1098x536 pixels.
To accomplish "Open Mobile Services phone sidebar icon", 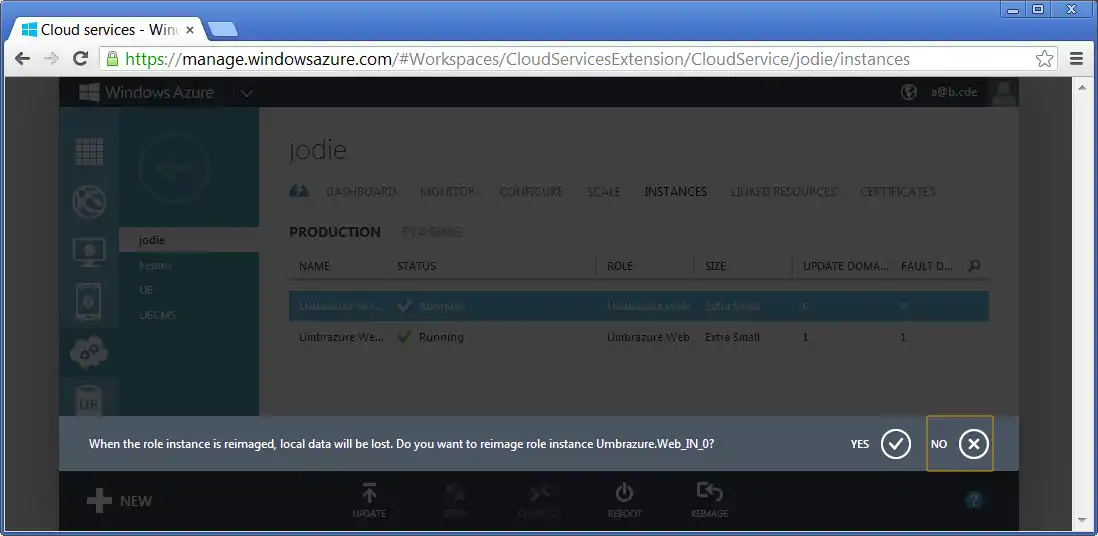I will click(x=89, y=302).
